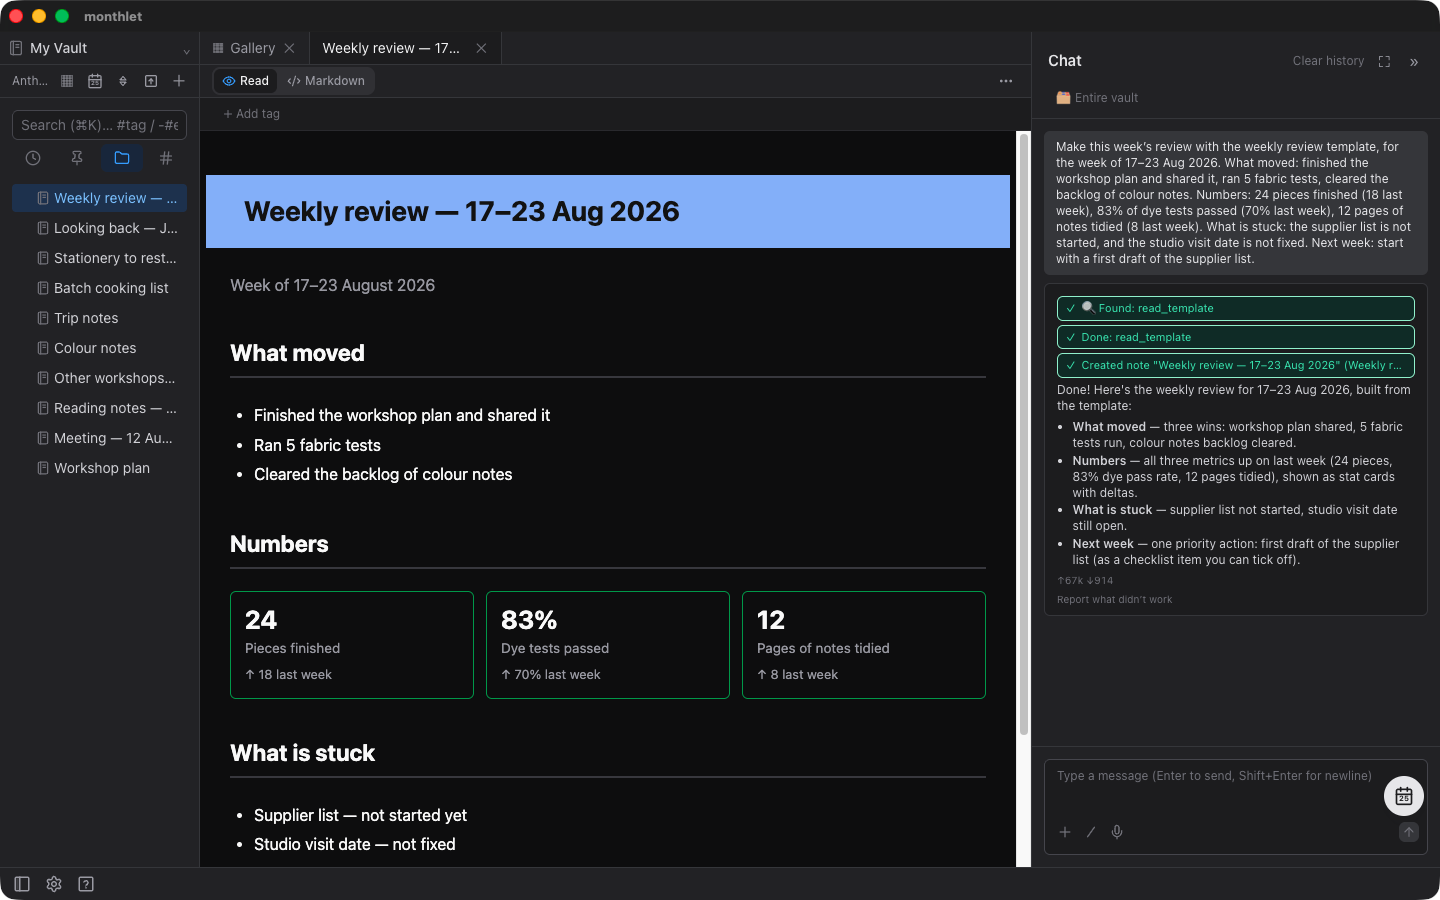Screen dimensions: 1440x900
Task: Close the Gallery tab
Action: click(289, 48)
